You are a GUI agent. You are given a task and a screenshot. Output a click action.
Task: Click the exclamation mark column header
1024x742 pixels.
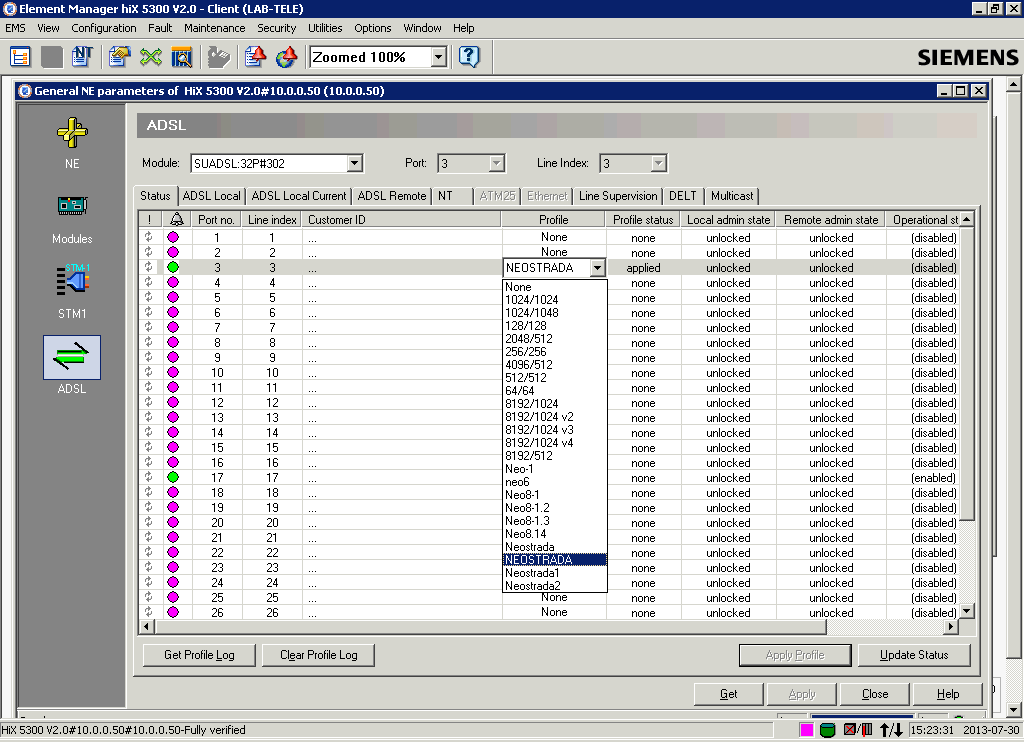[x=150, y=219]
